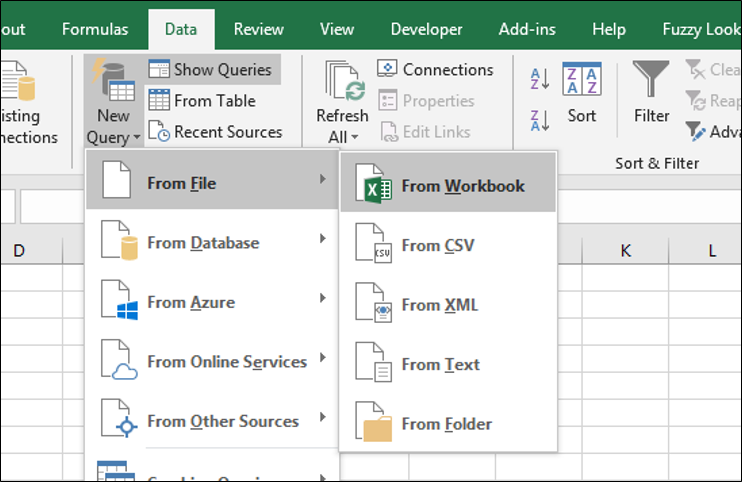This screenshot has height=482, width=742.
Task: Open the Fuzzy Lookup tab
Action: 700,29
